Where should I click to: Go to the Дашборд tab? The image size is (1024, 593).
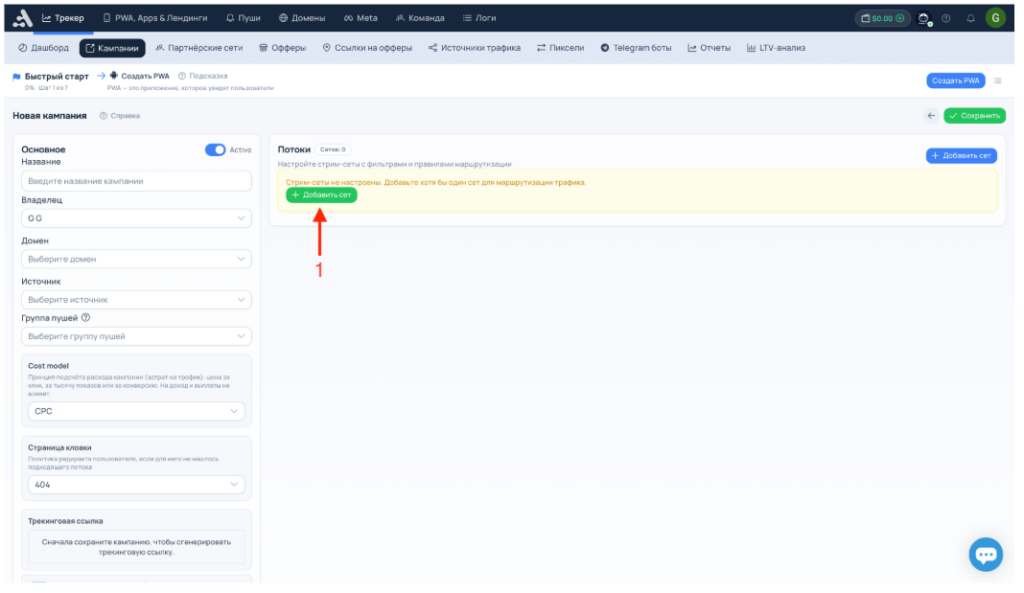tap(43, 48)
